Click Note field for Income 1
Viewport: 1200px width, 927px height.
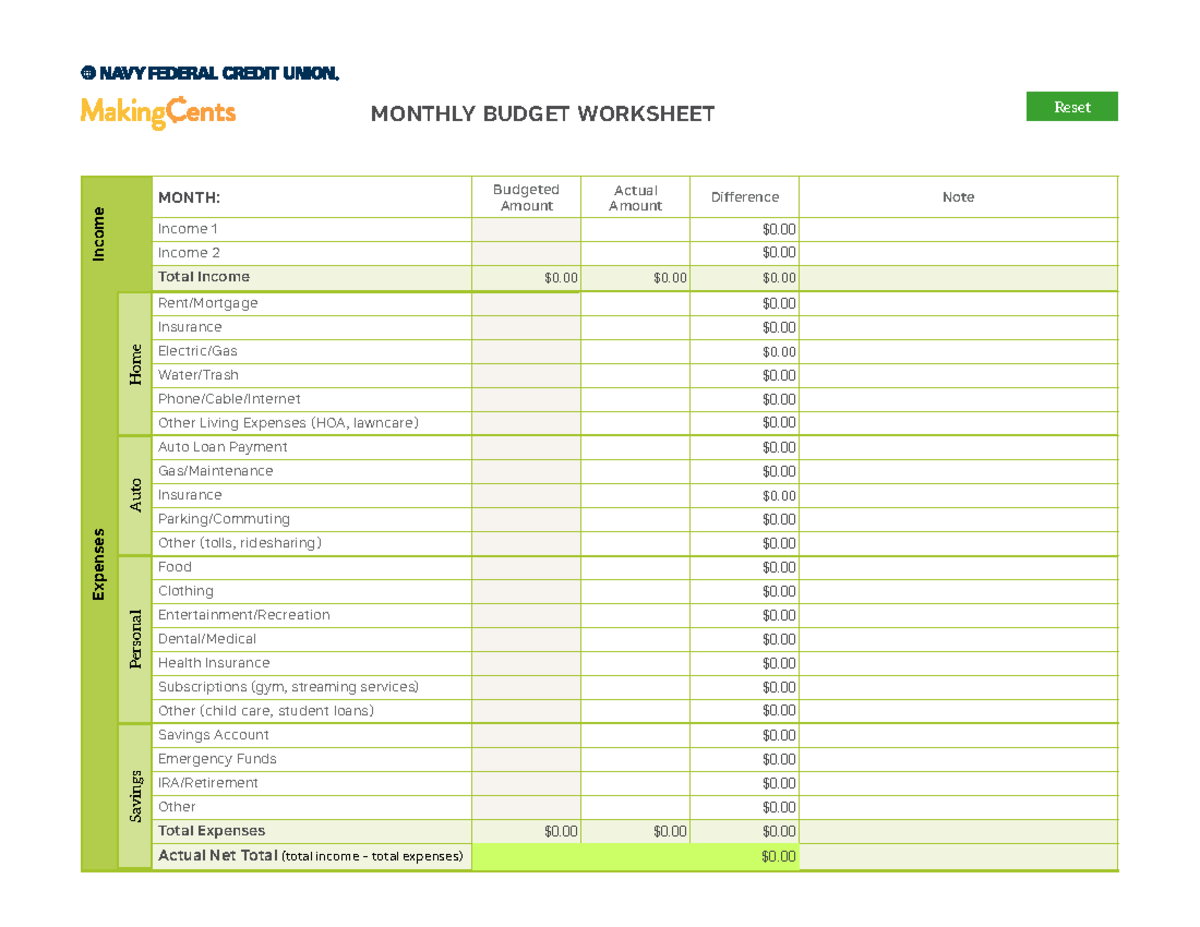pyautogui.click(x=958, y=229)
